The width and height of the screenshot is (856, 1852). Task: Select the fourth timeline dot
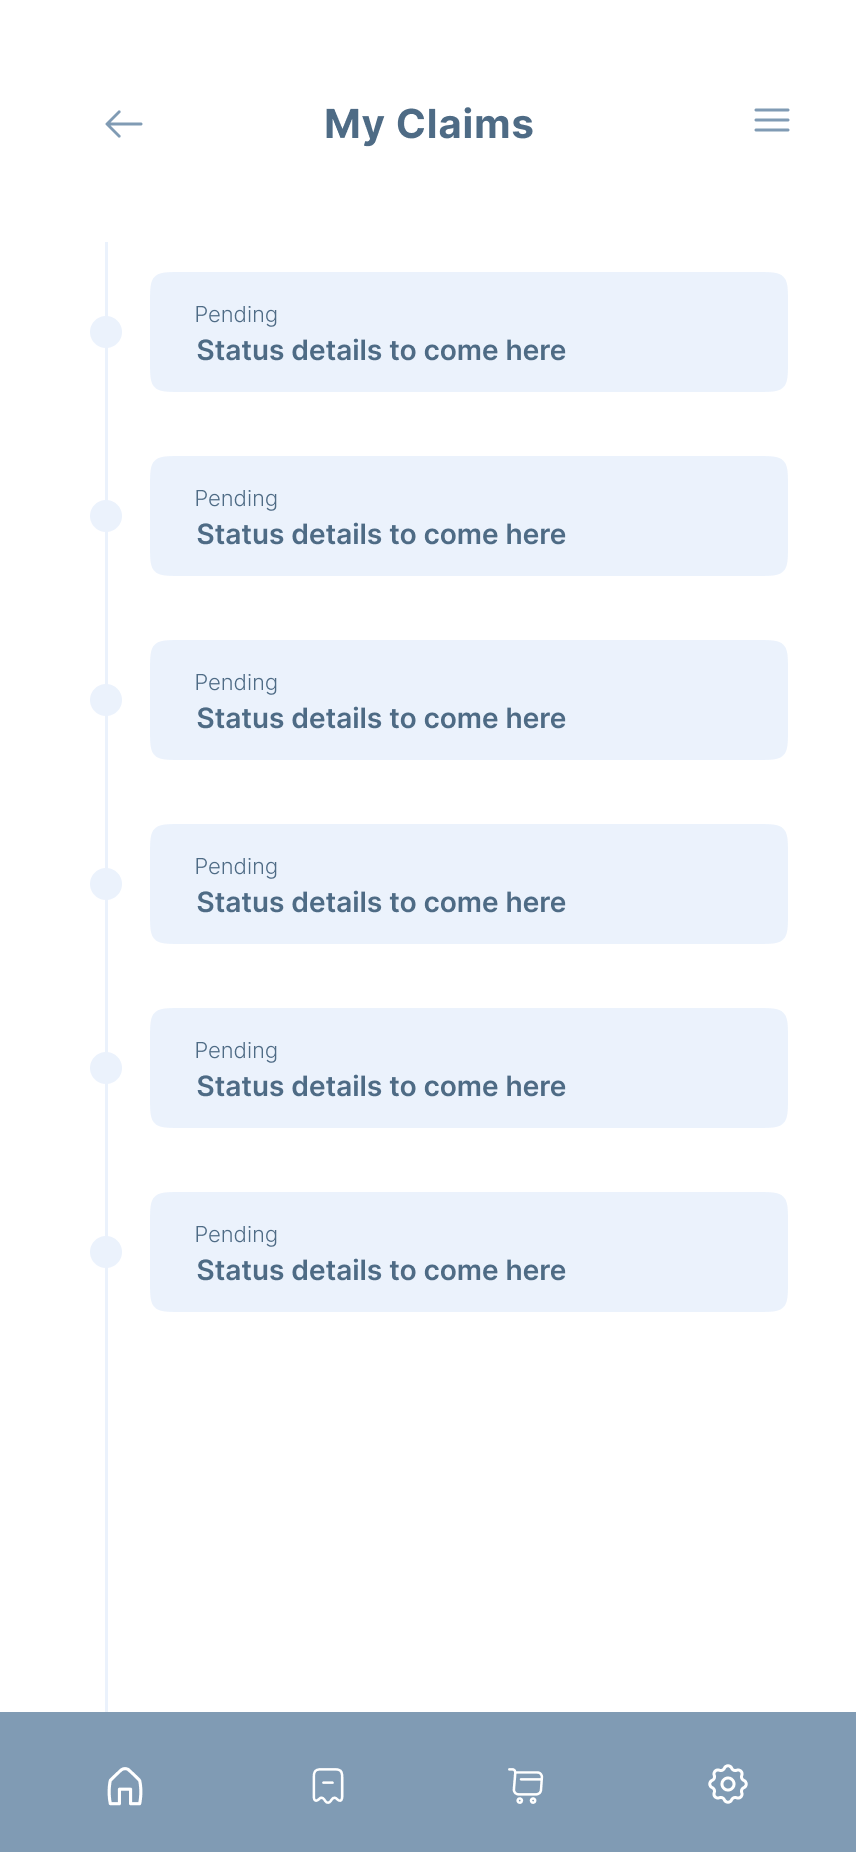[106, 884]
